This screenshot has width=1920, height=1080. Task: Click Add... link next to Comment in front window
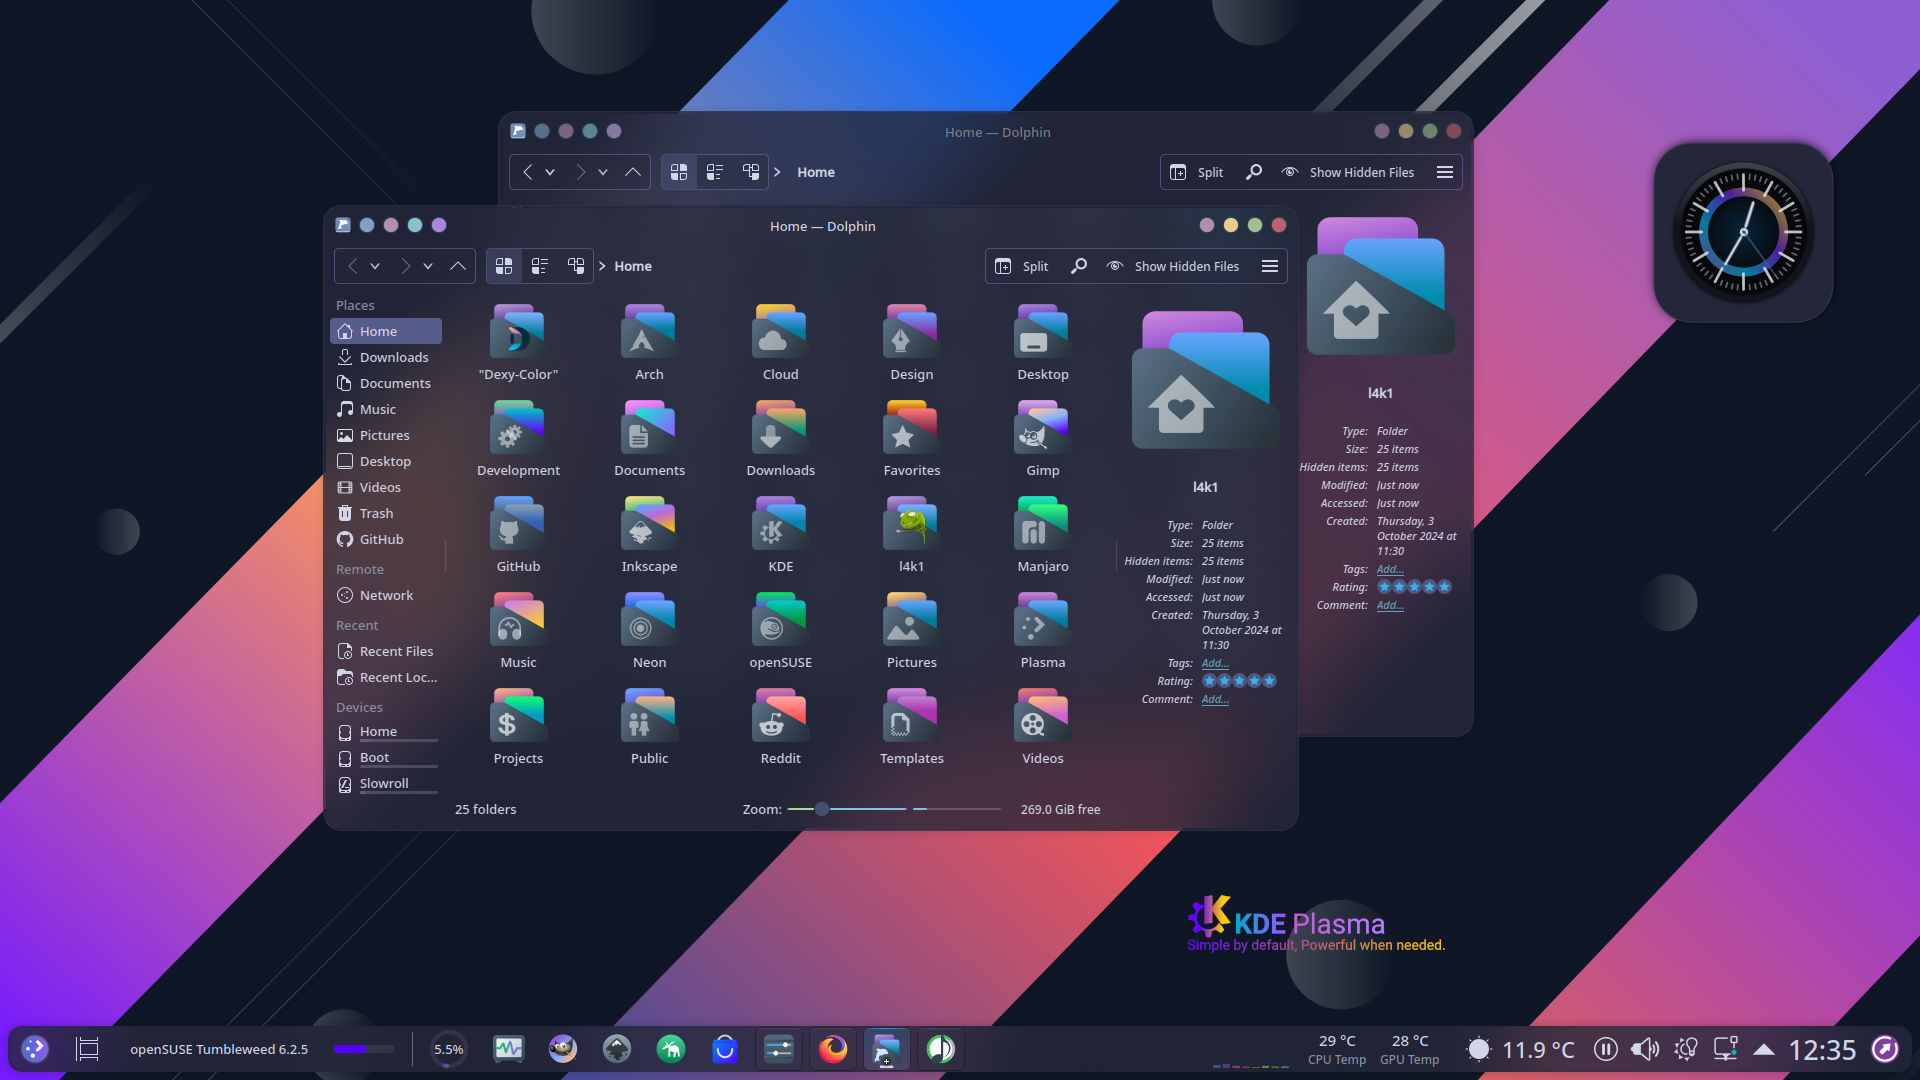(1215, 699)
